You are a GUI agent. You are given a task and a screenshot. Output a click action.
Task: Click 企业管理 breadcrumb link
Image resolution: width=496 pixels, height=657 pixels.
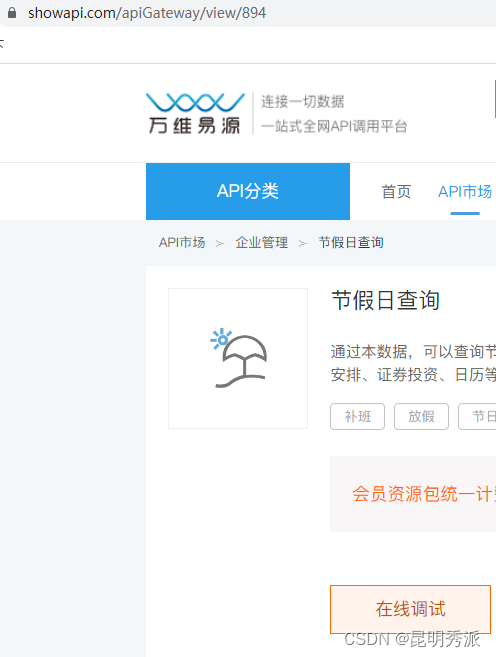coord(261,243)
